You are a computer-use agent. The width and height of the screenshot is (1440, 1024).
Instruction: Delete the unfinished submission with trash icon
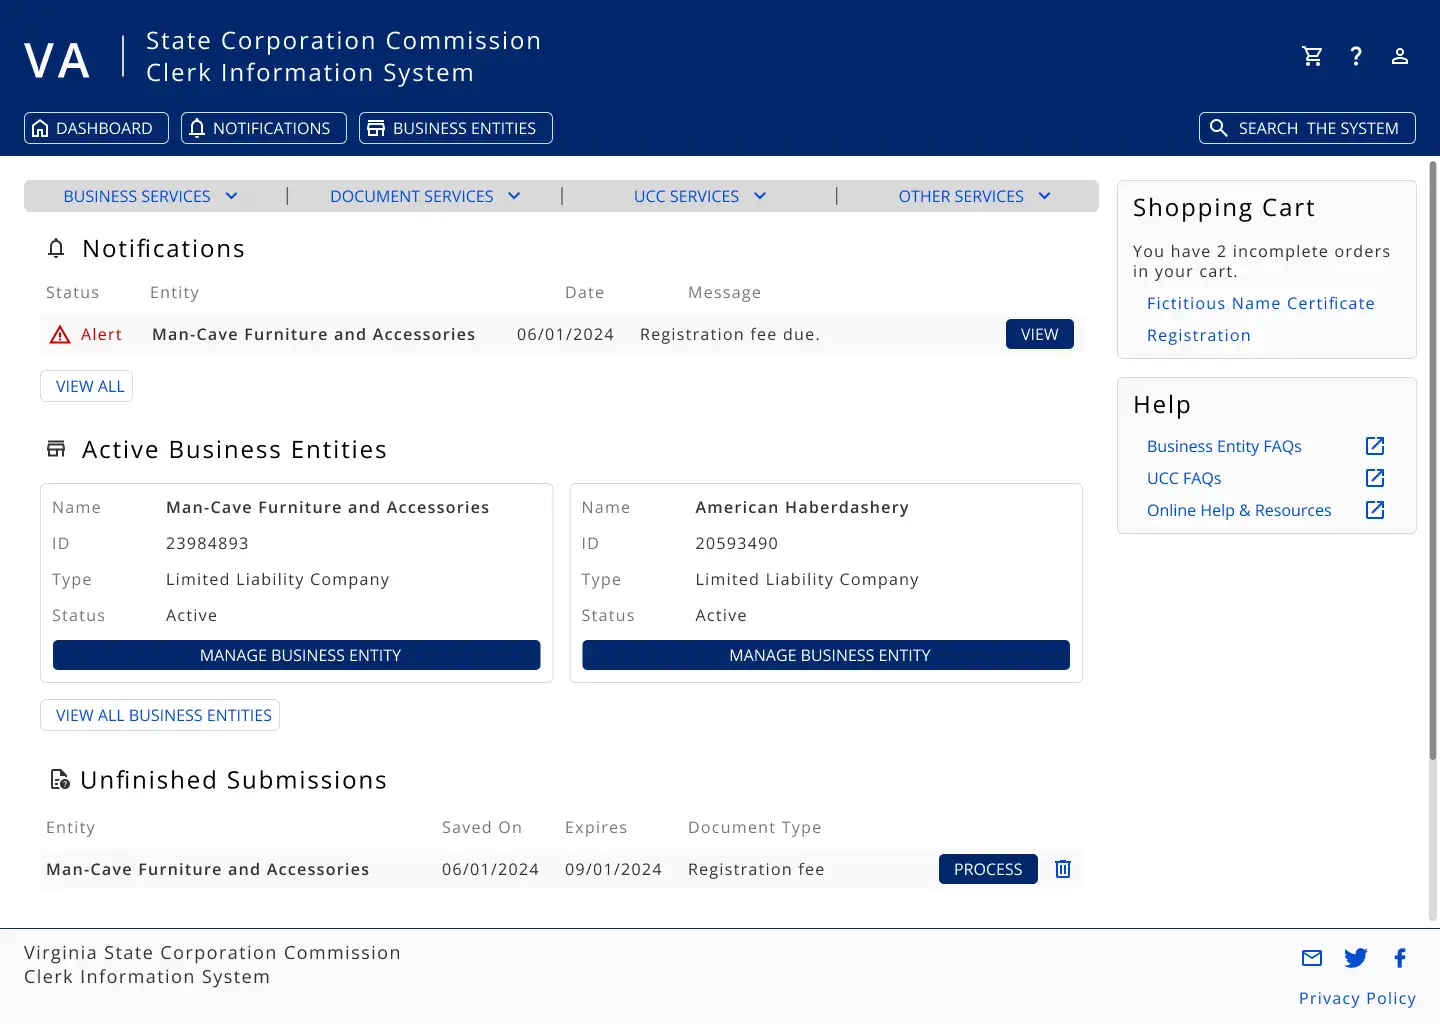click(x=1063, y=869)
